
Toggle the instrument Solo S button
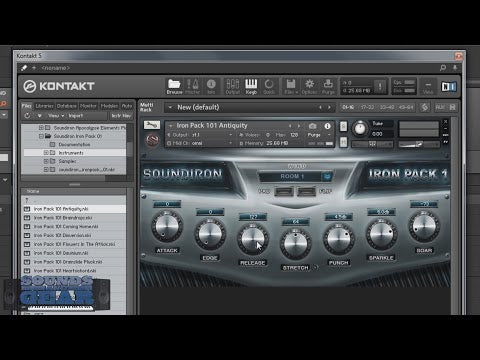[343, 126]
